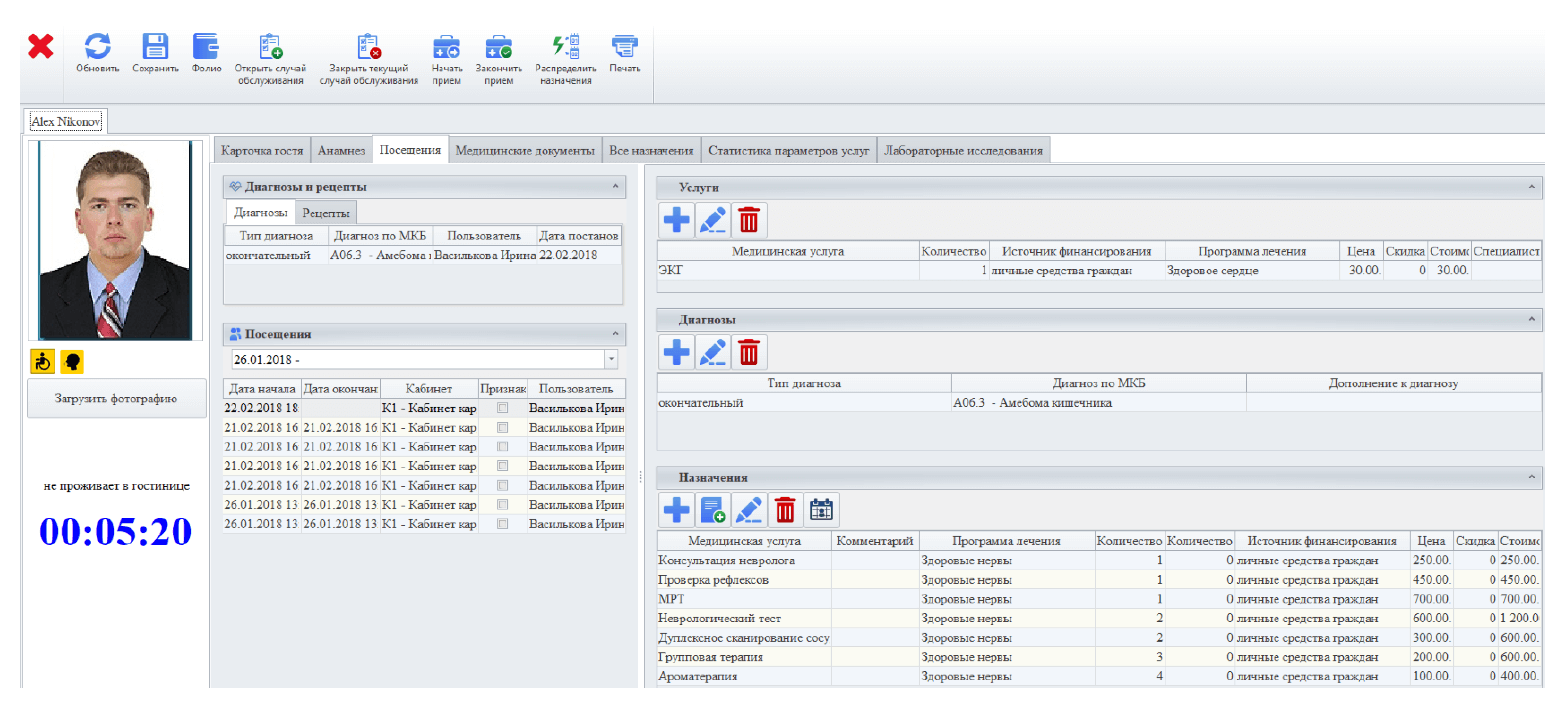Open Все назначения tab

pos(651,150)
